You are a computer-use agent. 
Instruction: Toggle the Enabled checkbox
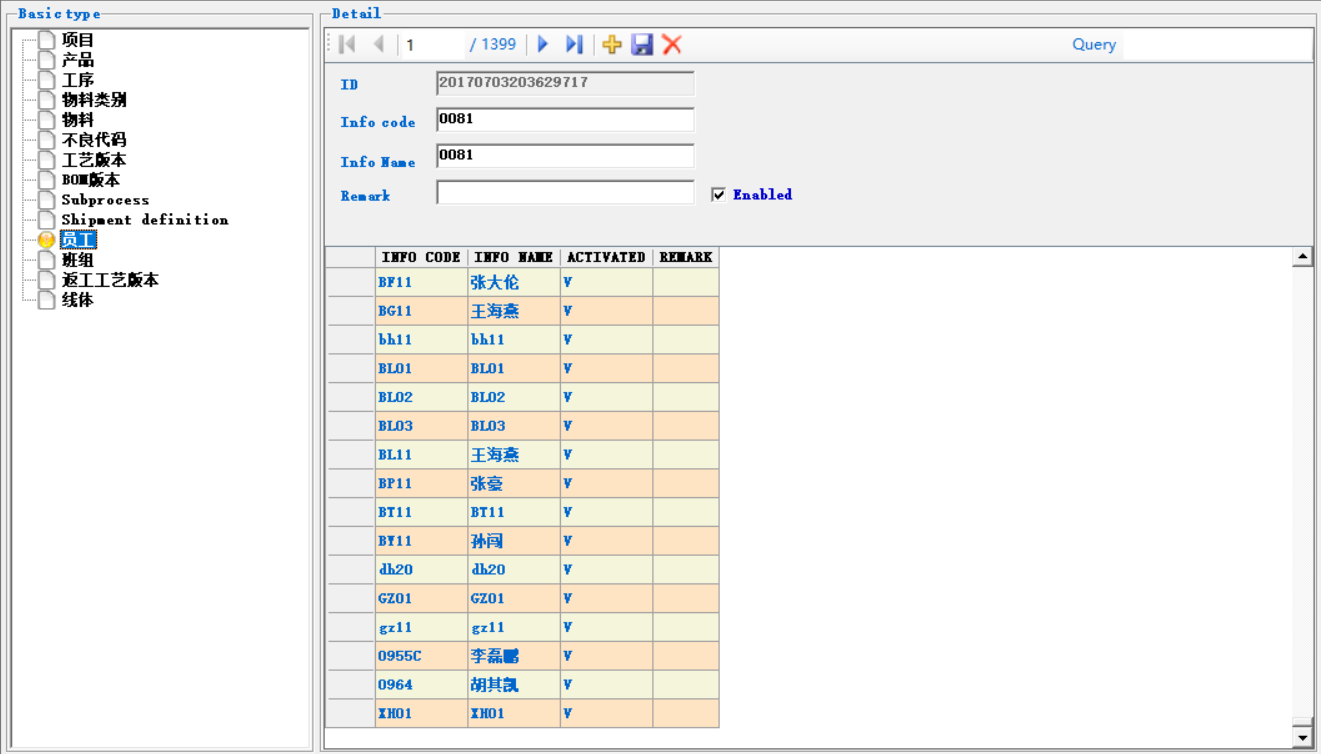tap(718, 195)
